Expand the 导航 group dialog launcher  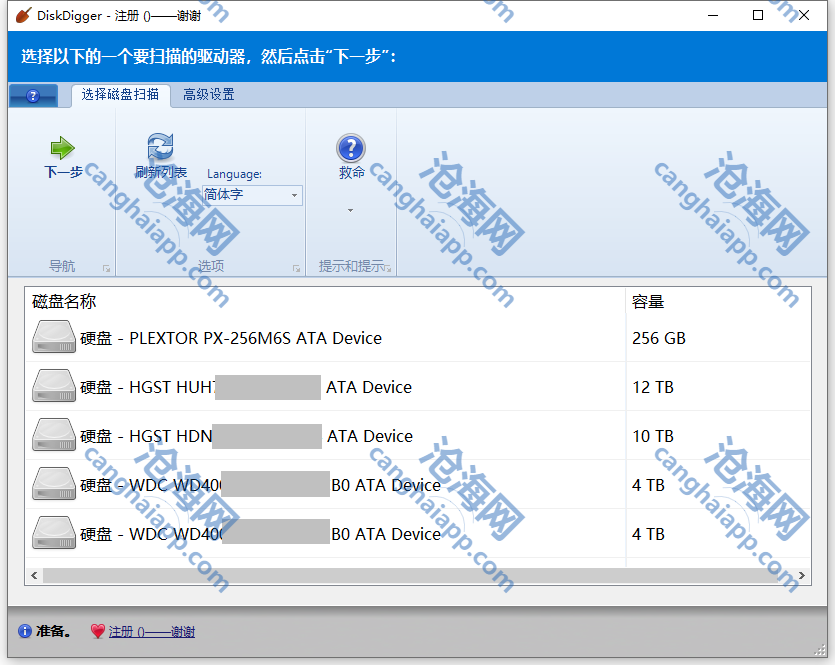[106, 268]
